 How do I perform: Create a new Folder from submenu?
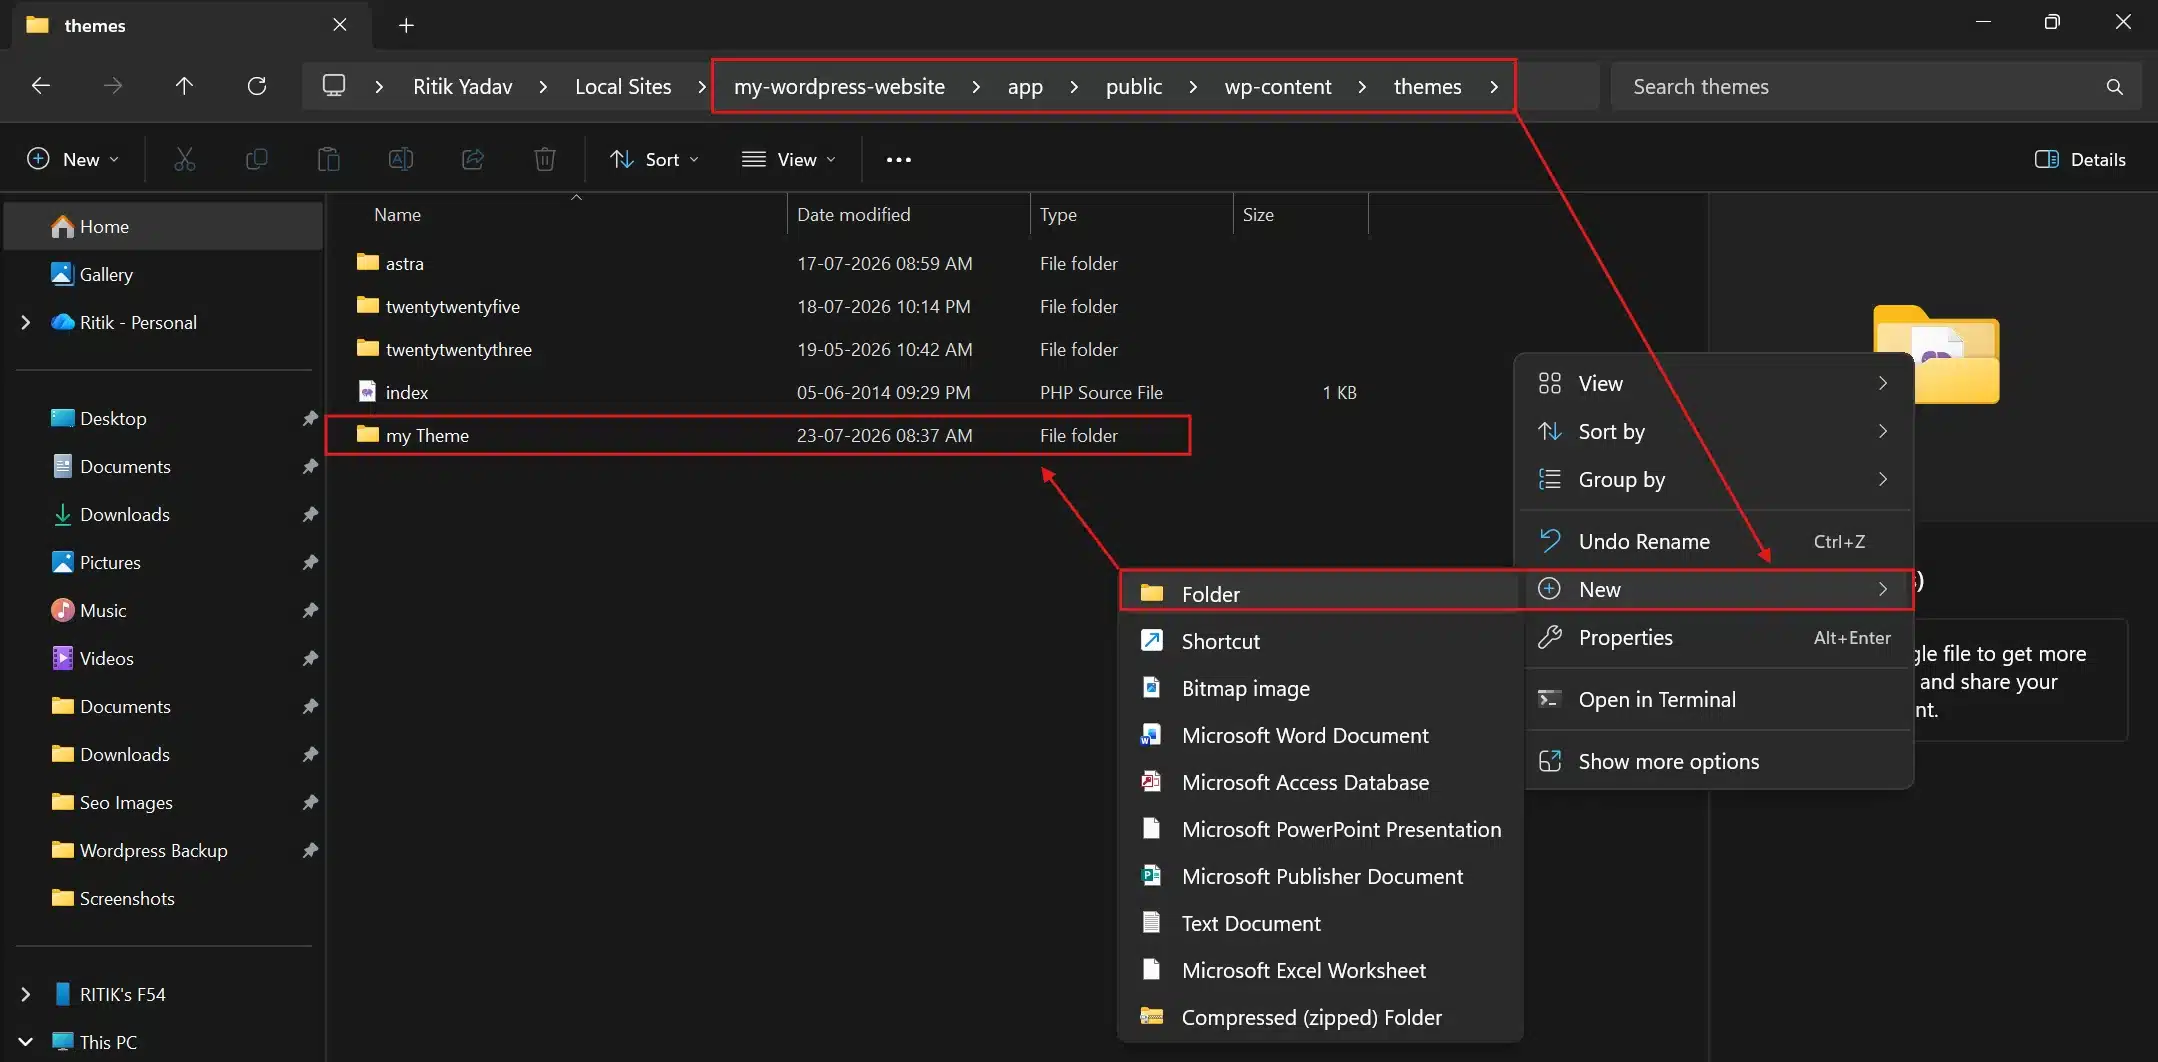[1320, 594]
